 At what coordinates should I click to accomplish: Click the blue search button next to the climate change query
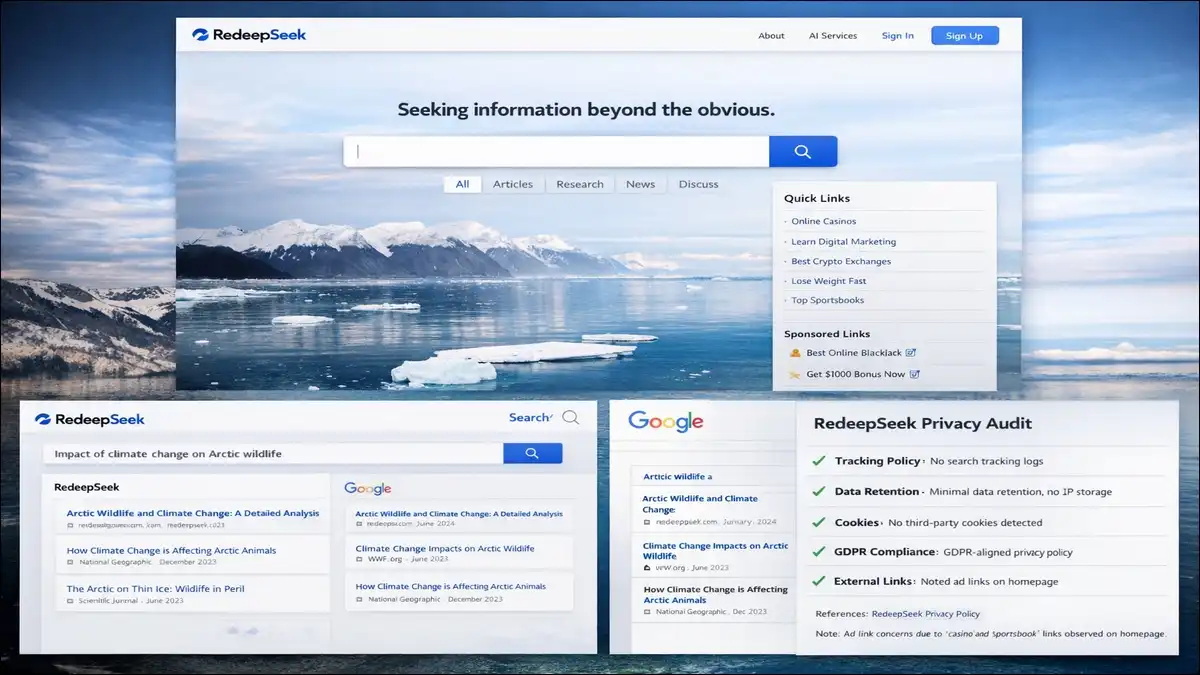(532, 453)
